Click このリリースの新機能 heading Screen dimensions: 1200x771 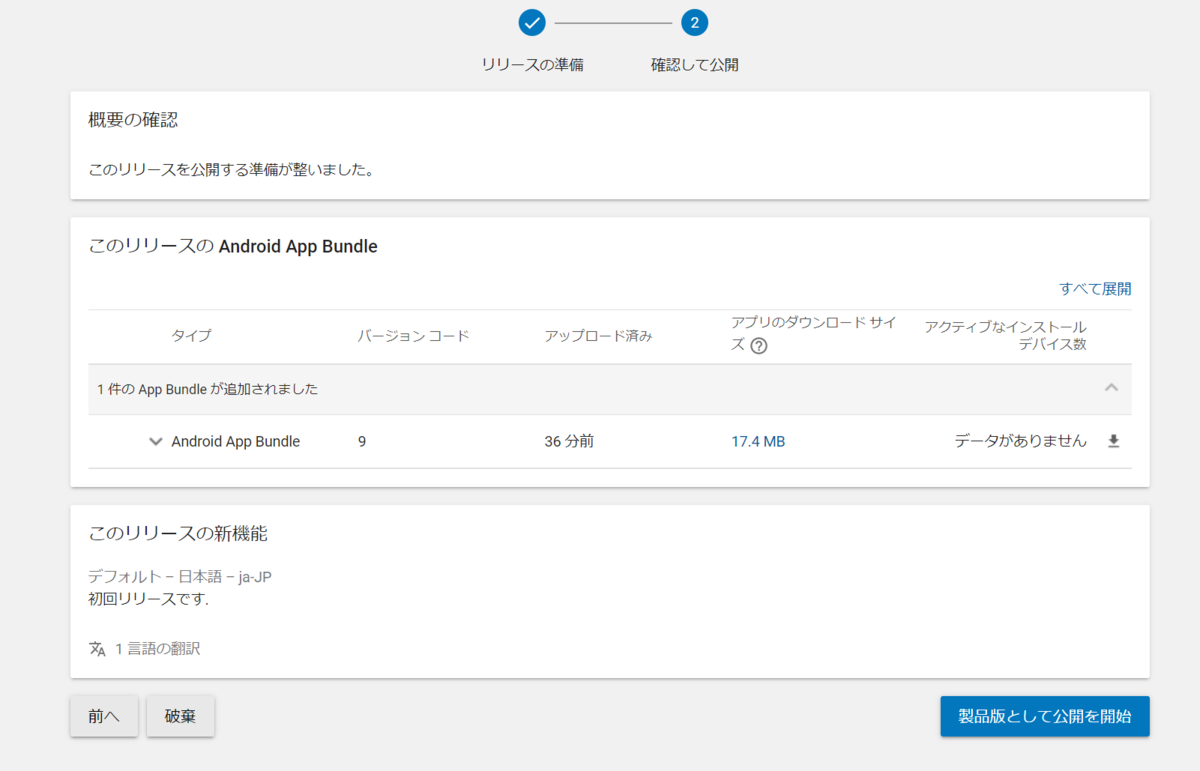(178, 534)
